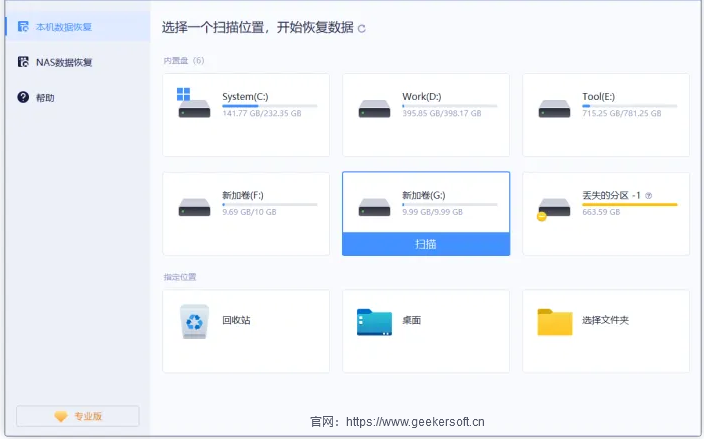The height and width of the screenshot is (439, 704).
Task: Click the refresh icon beside the page title
Action: click(x=362, y=28)
